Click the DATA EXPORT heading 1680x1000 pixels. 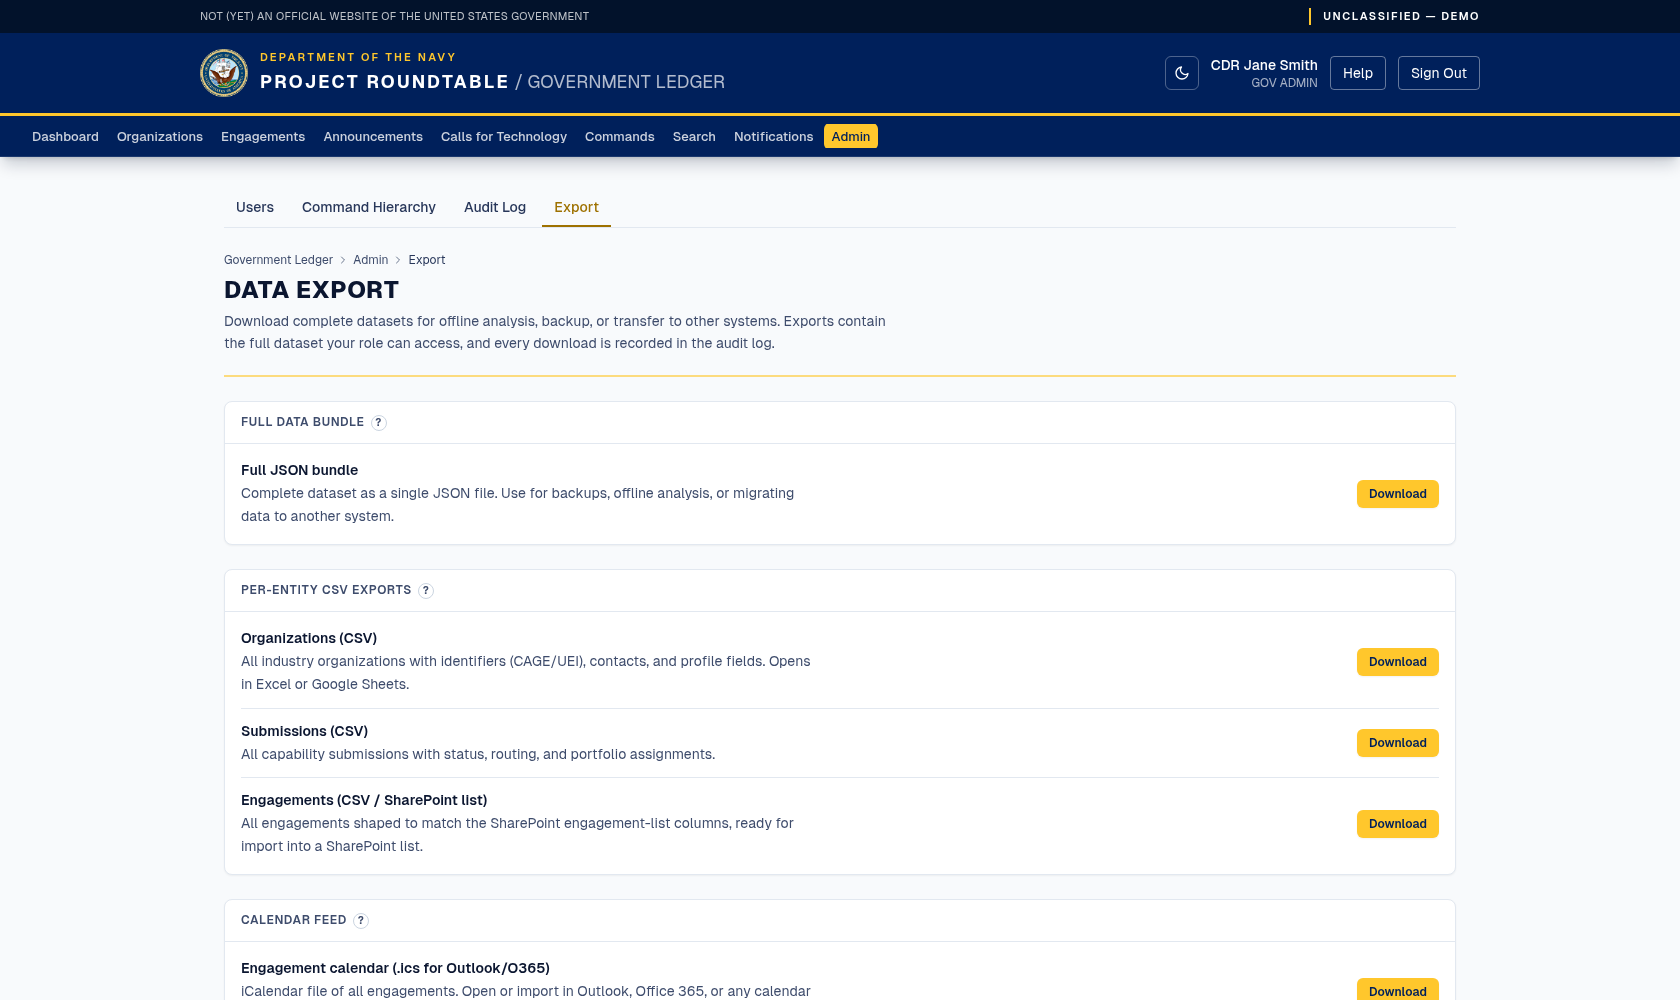[311, 290]
